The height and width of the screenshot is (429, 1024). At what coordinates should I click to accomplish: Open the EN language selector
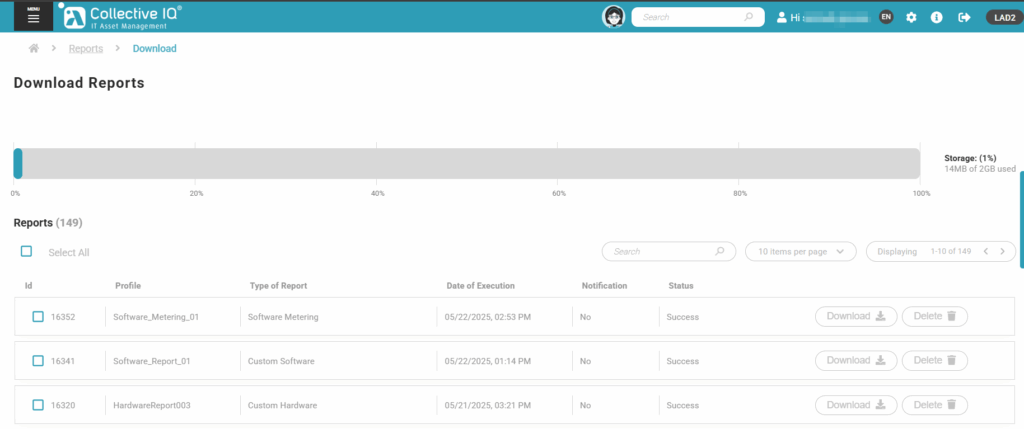pos(886,17)
